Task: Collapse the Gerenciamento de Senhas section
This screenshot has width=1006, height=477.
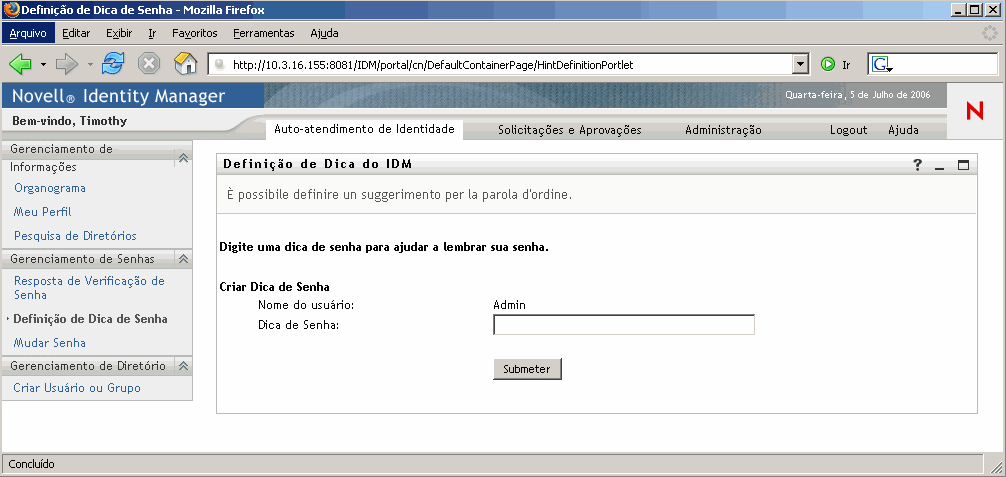Action: click(182, 259)
